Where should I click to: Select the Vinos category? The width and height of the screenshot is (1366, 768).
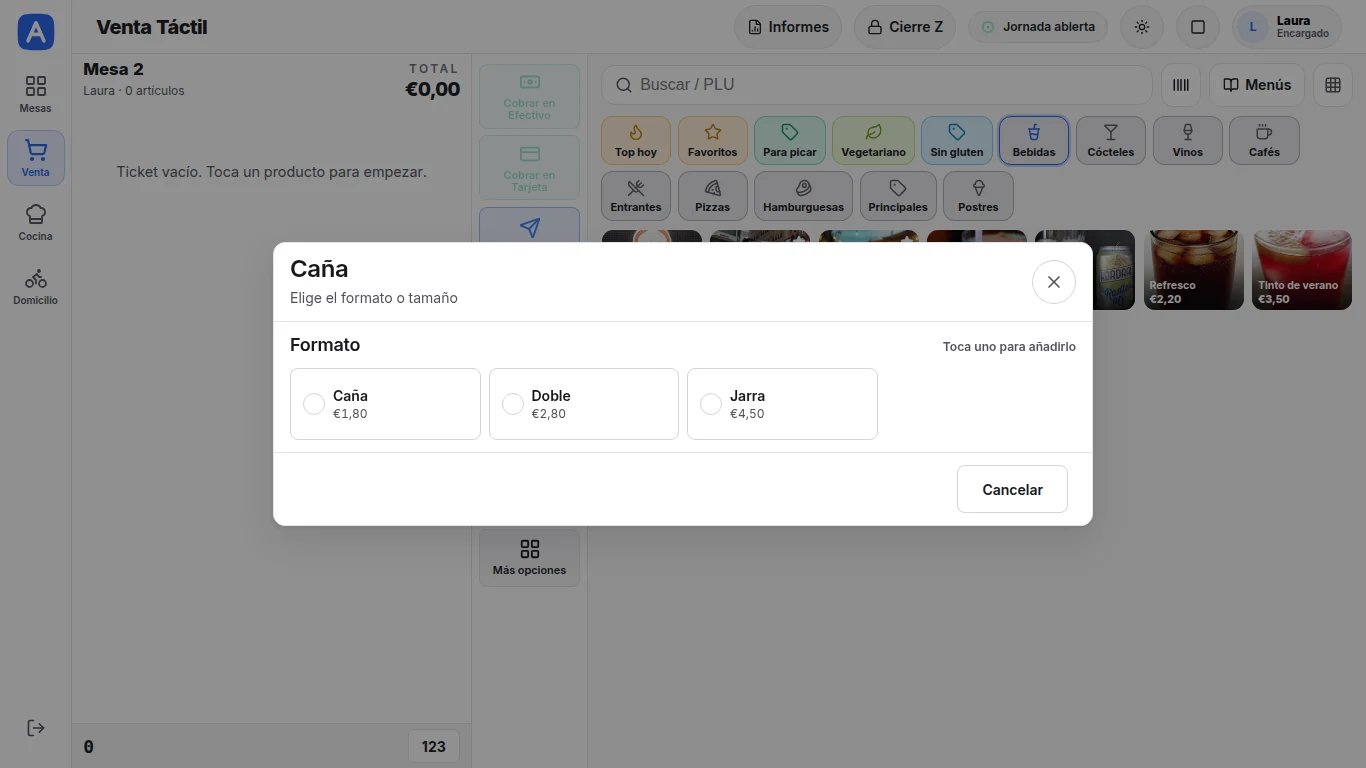pos(1188,140)
